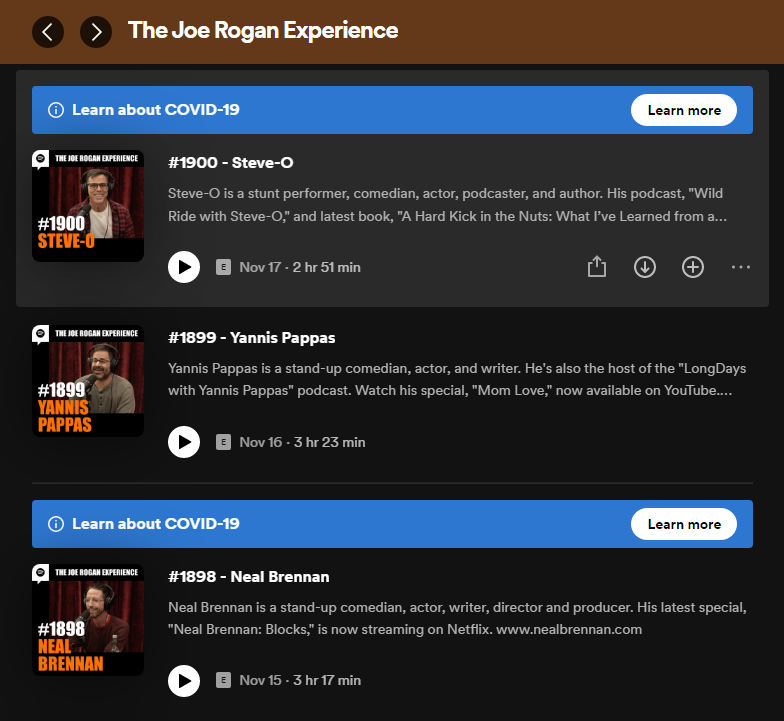
Task: Click explicit badge on Neal Brennan episode
Action: 224,680
